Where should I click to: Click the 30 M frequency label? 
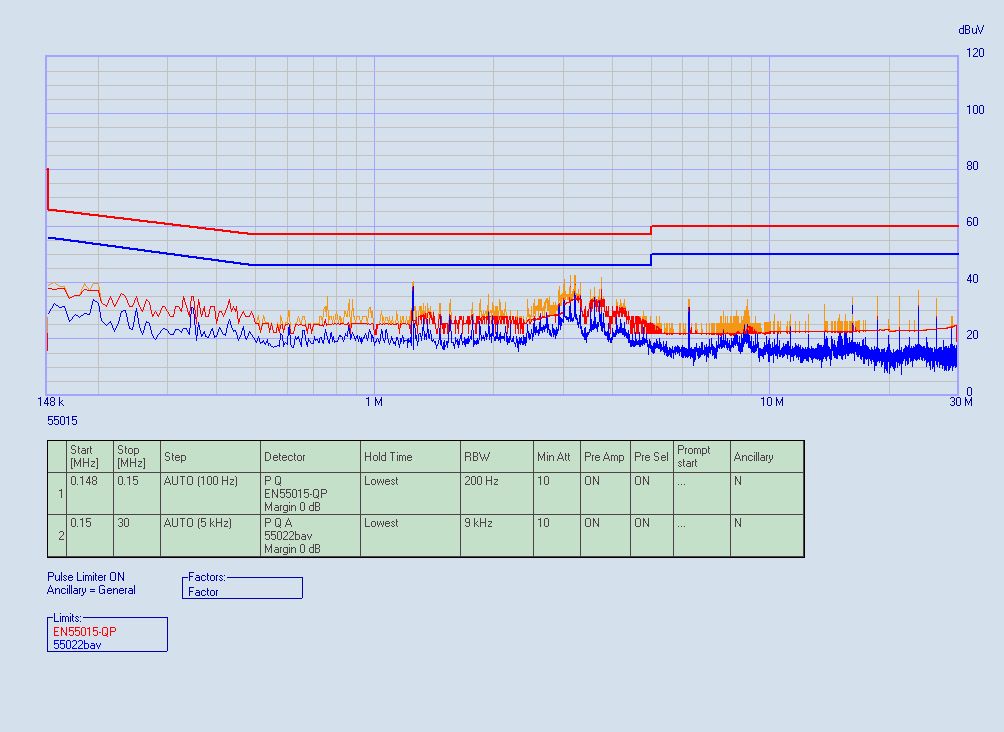(960, 402)
